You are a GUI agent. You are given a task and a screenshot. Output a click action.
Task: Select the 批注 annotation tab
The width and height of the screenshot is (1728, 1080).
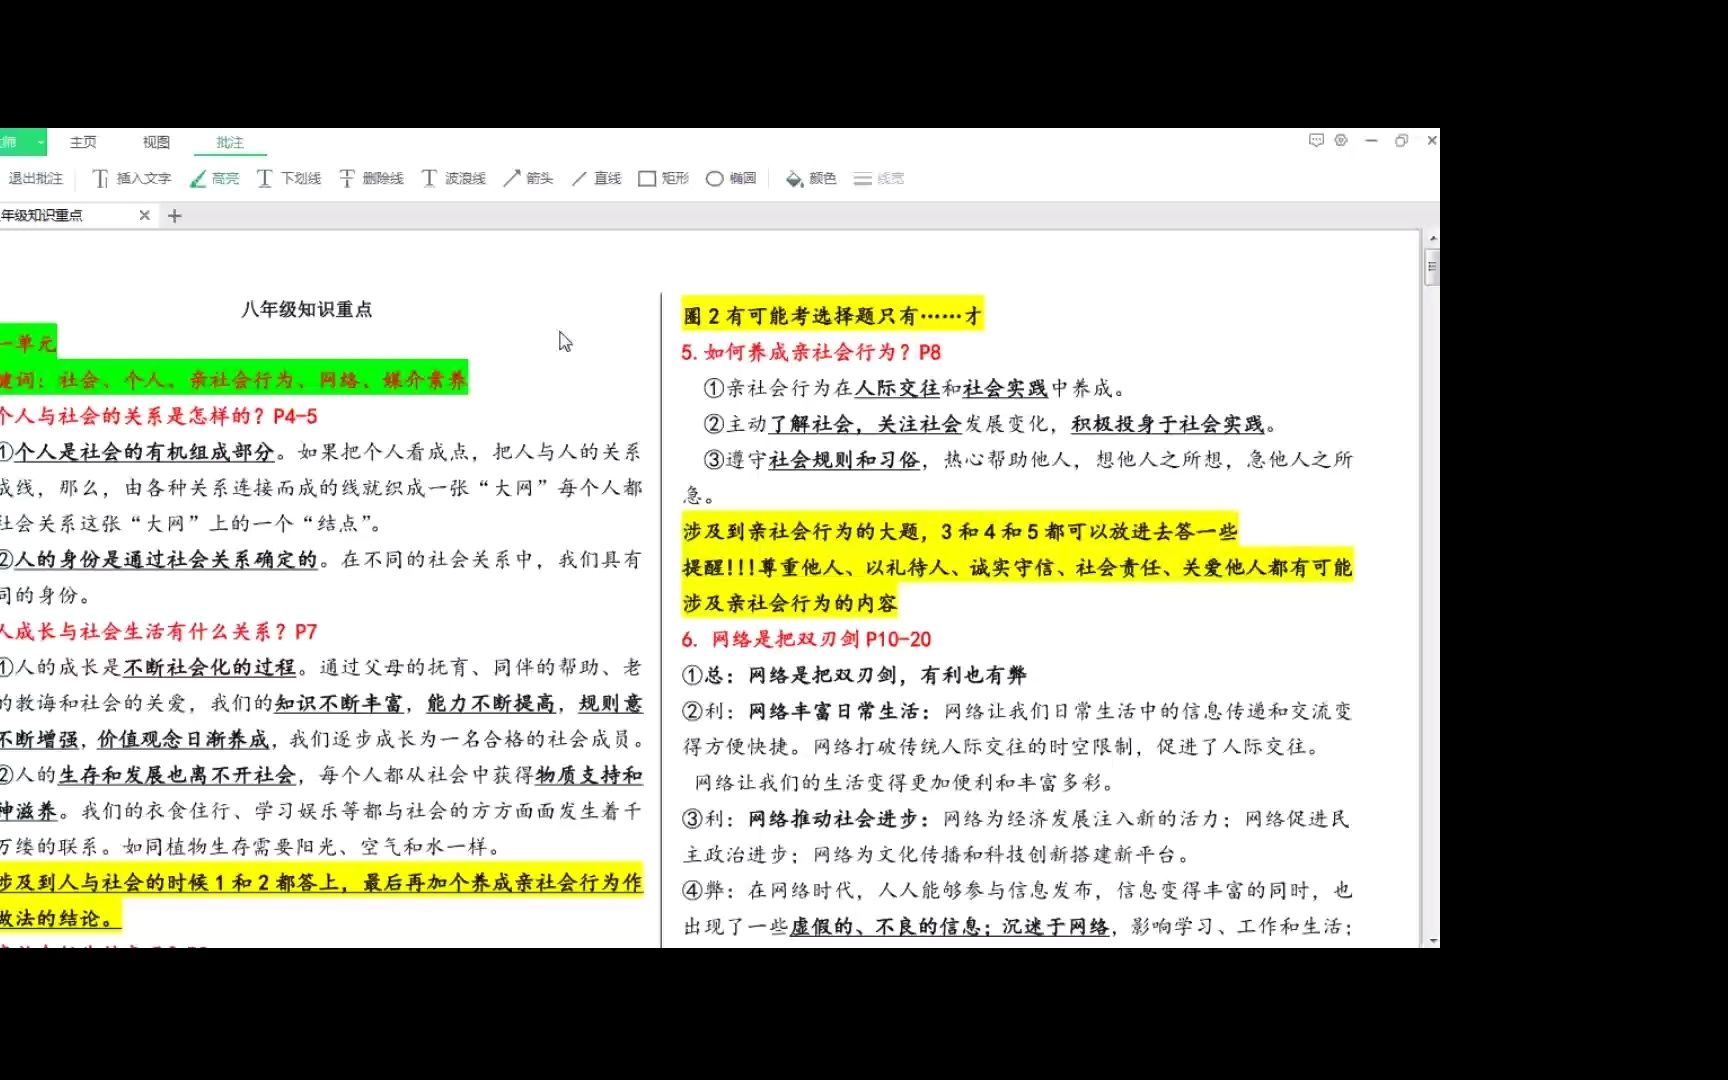coord(230,142)
